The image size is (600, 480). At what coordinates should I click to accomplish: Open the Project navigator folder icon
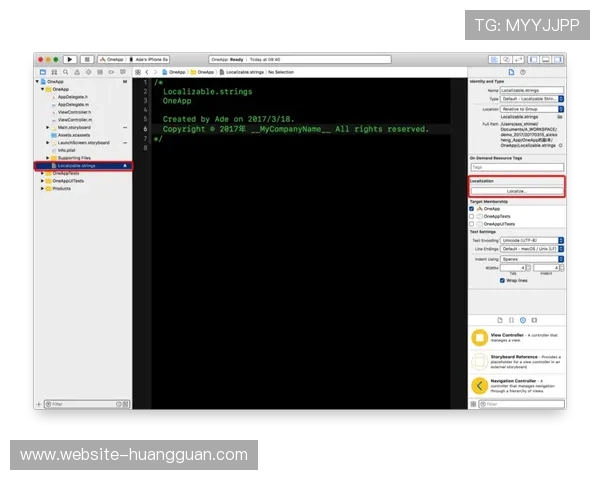[42, 72]
